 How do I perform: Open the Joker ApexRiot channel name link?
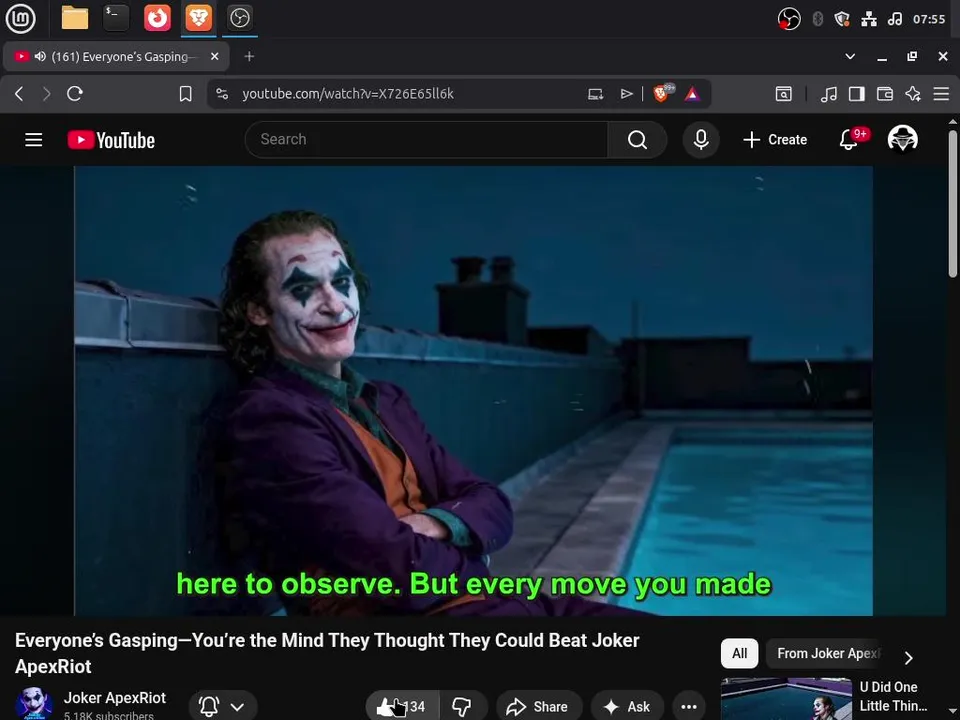click(x=114, y=698)
